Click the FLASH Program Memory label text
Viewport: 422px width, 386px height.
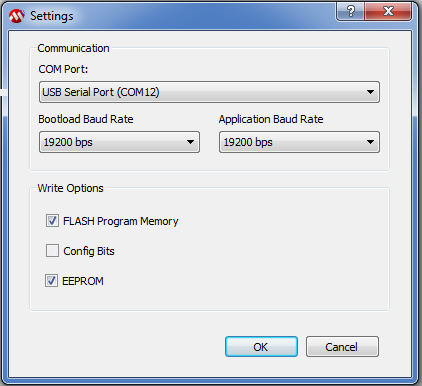point(121,221)
